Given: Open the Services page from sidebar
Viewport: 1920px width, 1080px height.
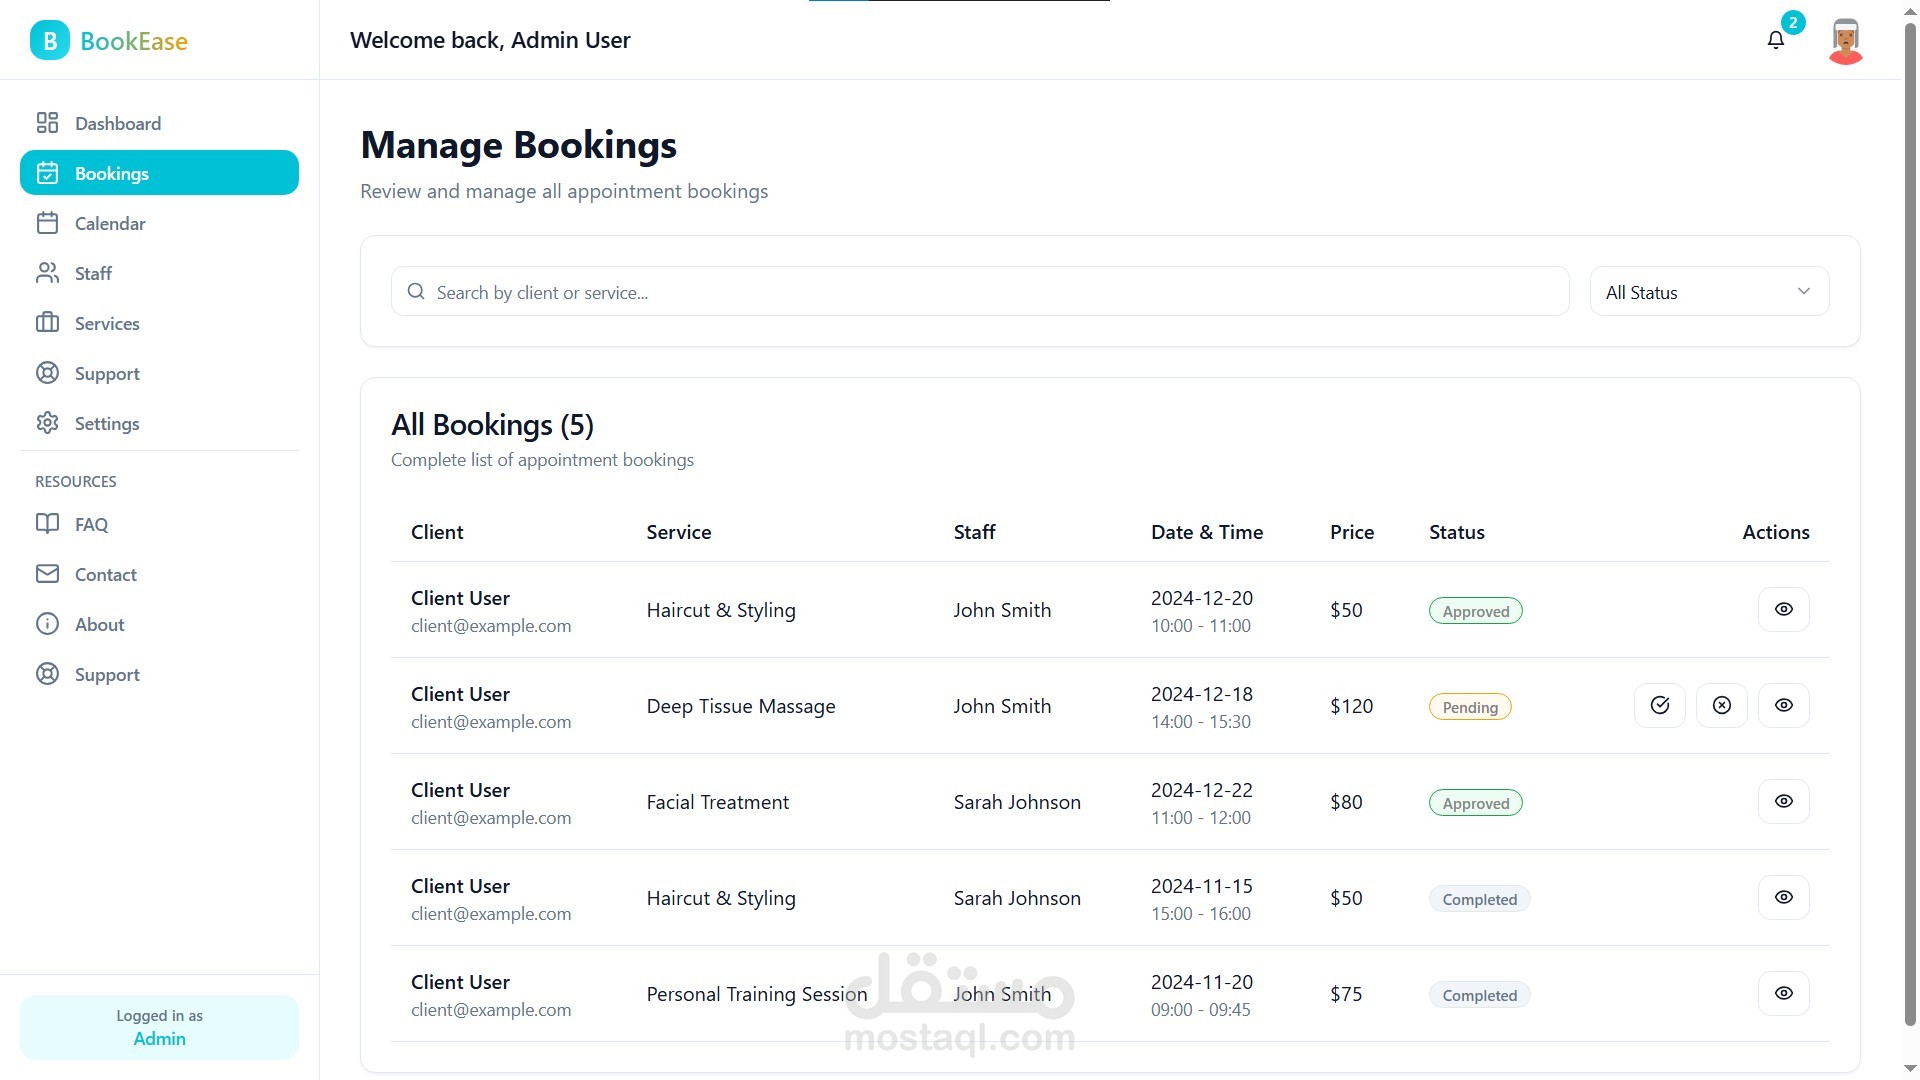Looking at the screenshot, I should click(107, 323).
